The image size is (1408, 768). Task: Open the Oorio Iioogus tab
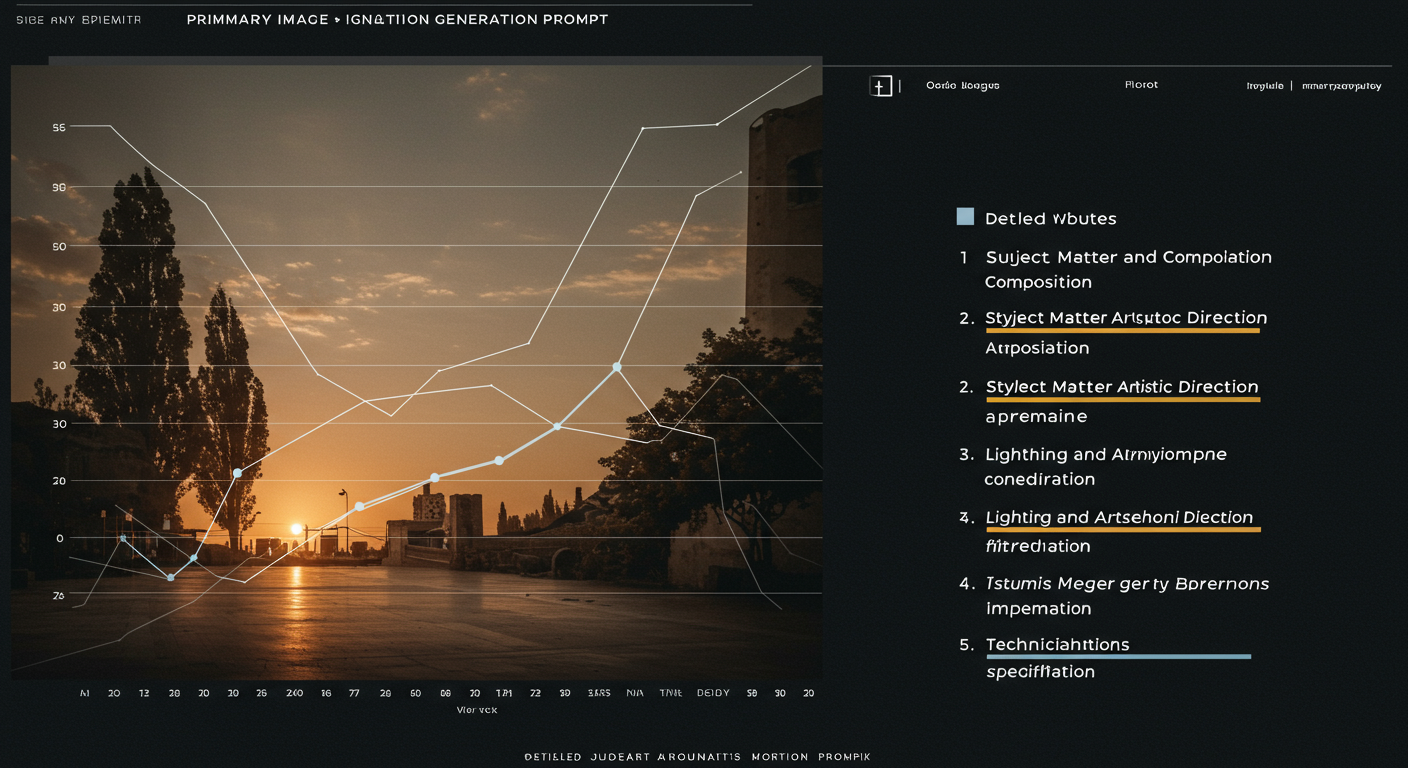tap(962, 86)
